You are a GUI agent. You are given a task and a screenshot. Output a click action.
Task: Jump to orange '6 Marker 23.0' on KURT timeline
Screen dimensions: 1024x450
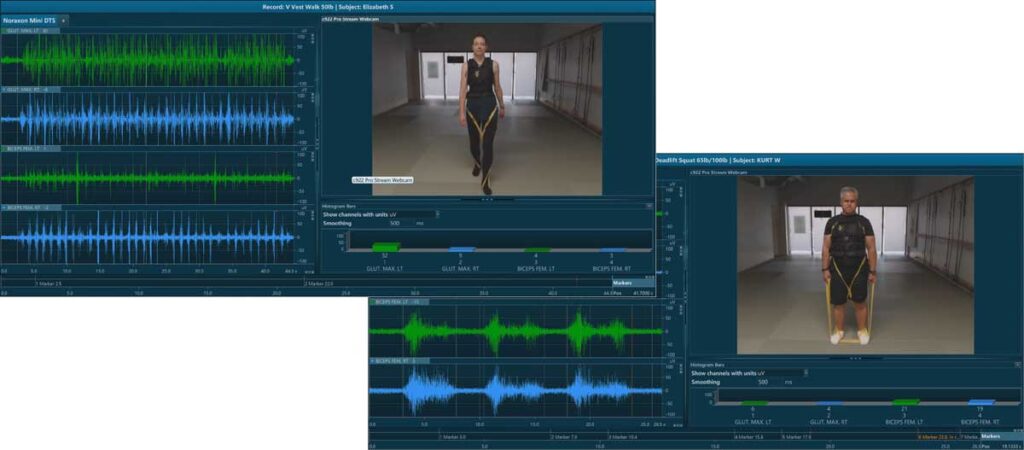tap(938, 436)
